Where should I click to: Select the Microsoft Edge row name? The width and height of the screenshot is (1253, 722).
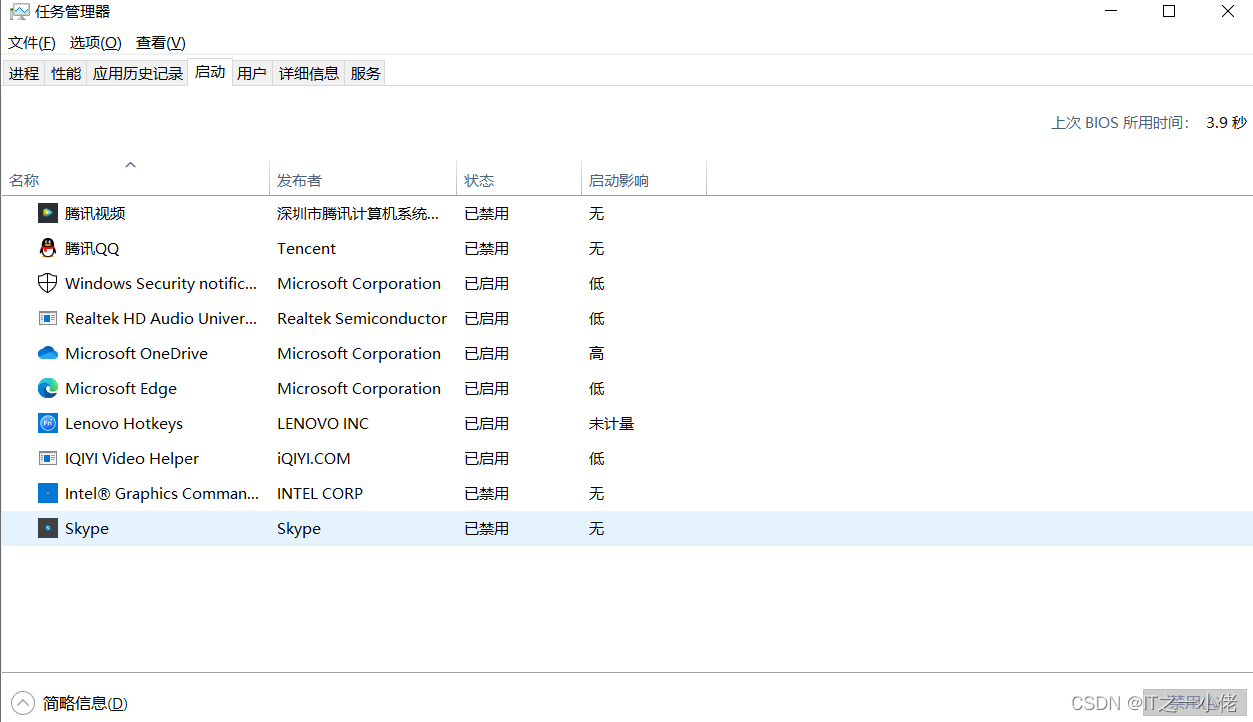pyautogui.click(x=121, y=388)
